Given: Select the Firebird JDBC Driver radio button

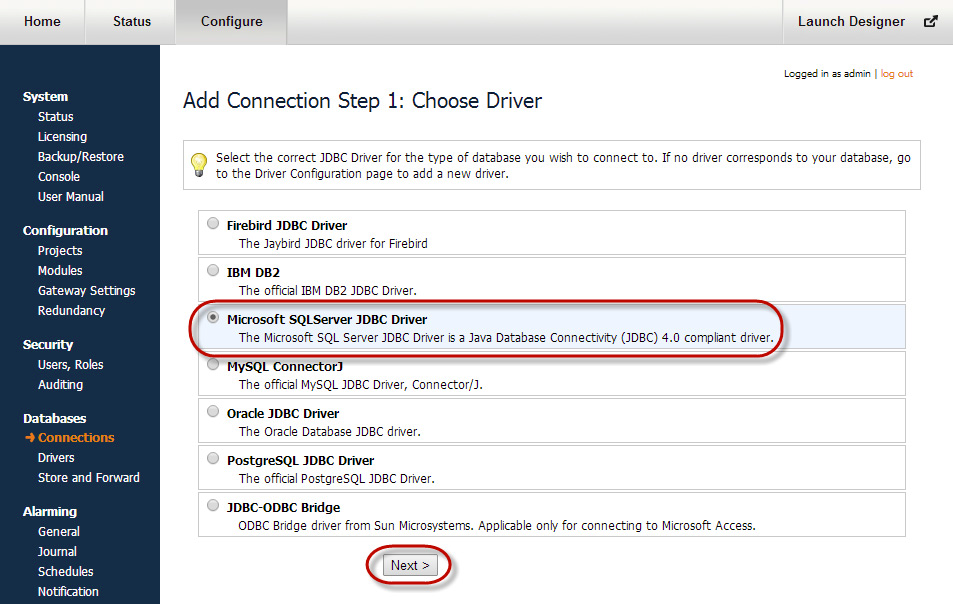Looking at the screenshot, I should point(213,223).
